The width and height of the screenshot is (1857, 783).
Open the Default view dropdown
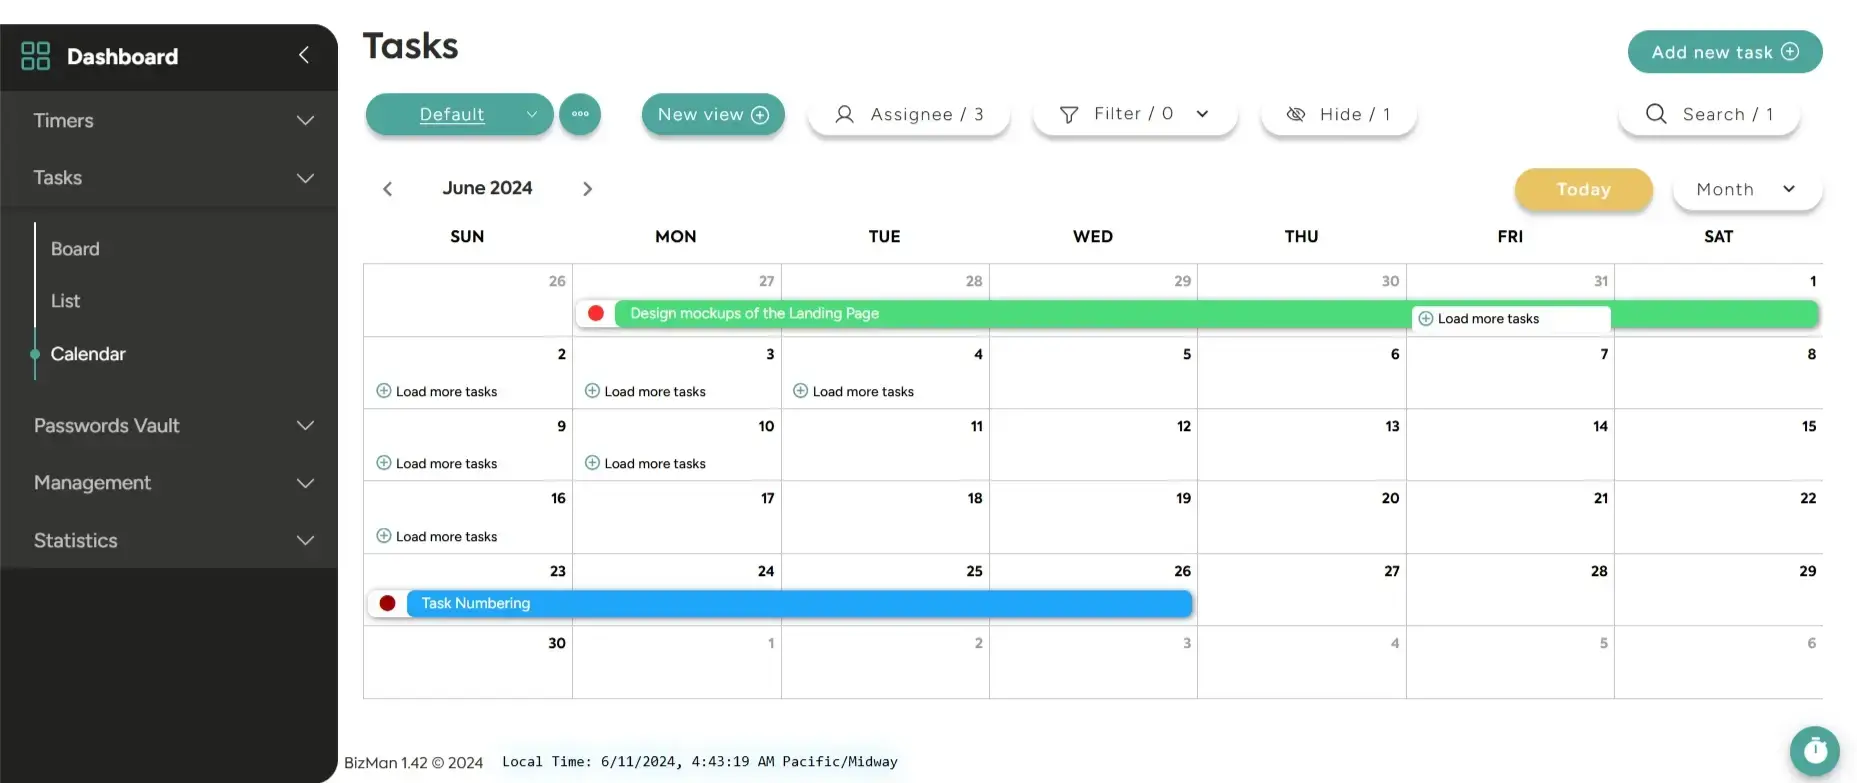pyautogui.click(x=460, y=114)
